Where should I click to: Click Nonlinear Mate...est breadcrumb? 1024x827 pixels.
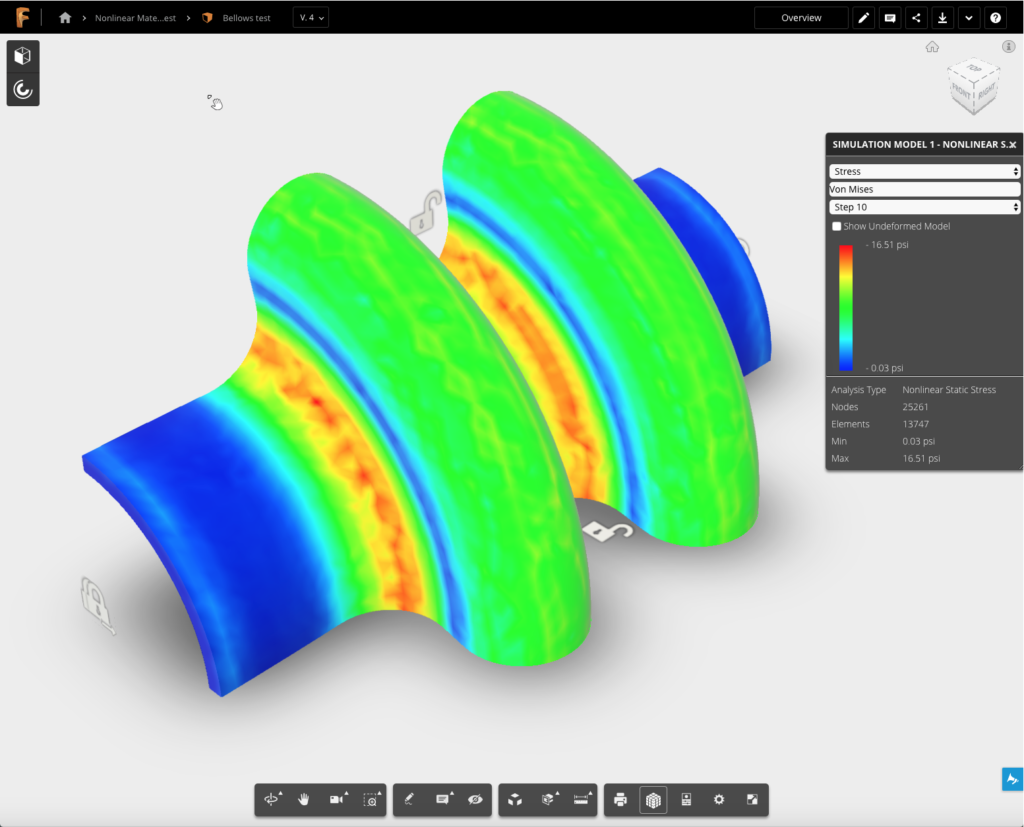[x=135, y=18]
